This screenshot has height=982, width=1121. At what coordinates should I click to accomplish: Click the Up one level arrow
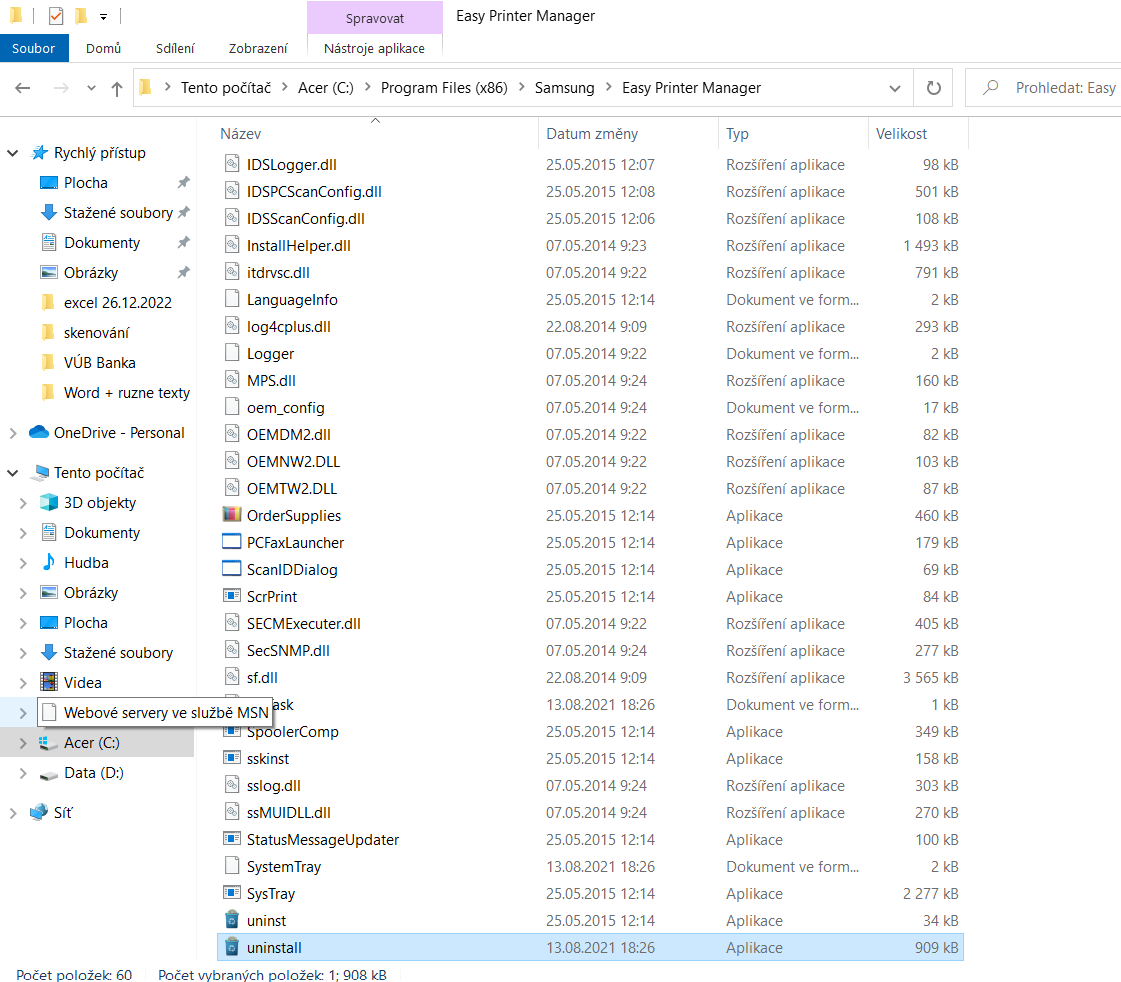point(117,88)
